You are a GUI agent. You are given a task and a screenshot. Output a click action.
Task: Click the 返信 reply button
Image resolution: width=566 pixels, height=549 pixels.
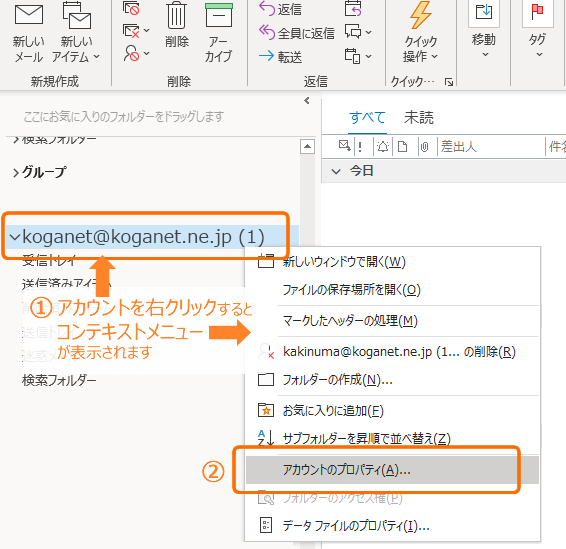point(280,9)
